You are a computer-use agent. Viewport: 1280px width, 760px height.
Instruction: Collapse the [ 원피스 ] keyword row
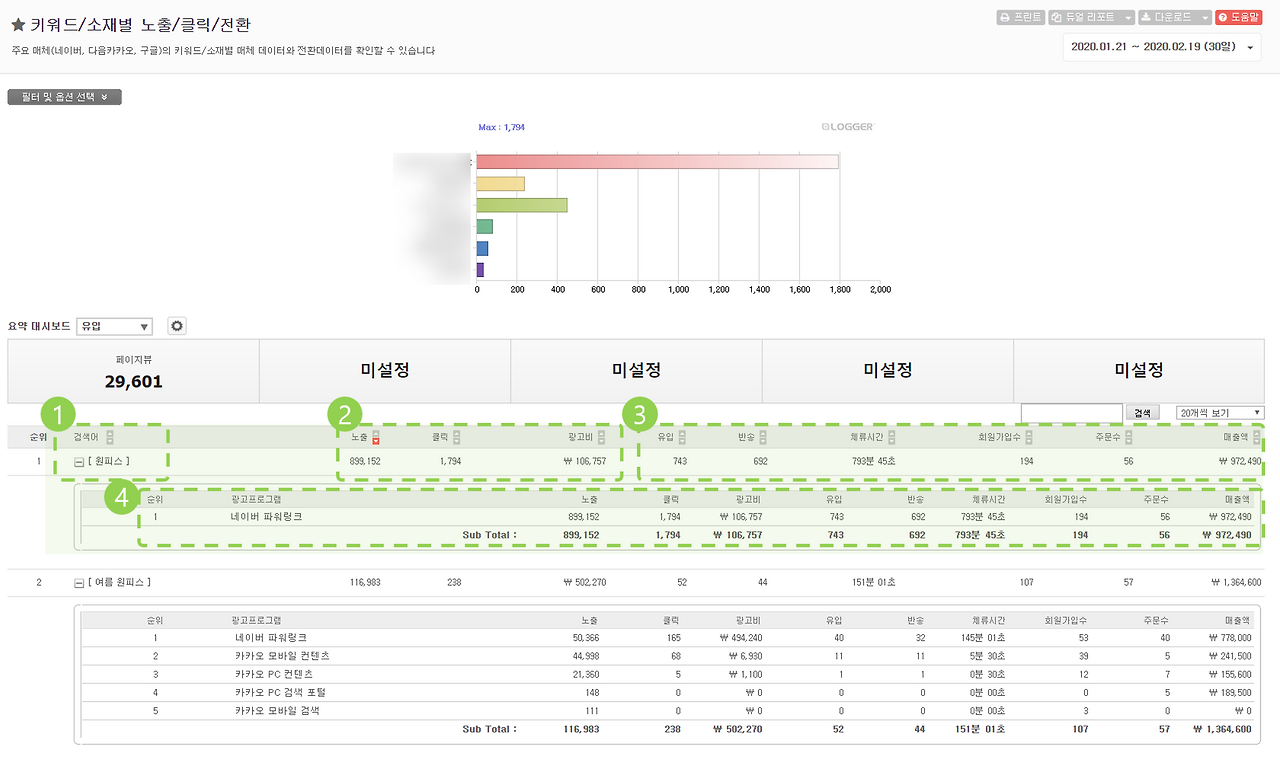[x=79, y=462]
